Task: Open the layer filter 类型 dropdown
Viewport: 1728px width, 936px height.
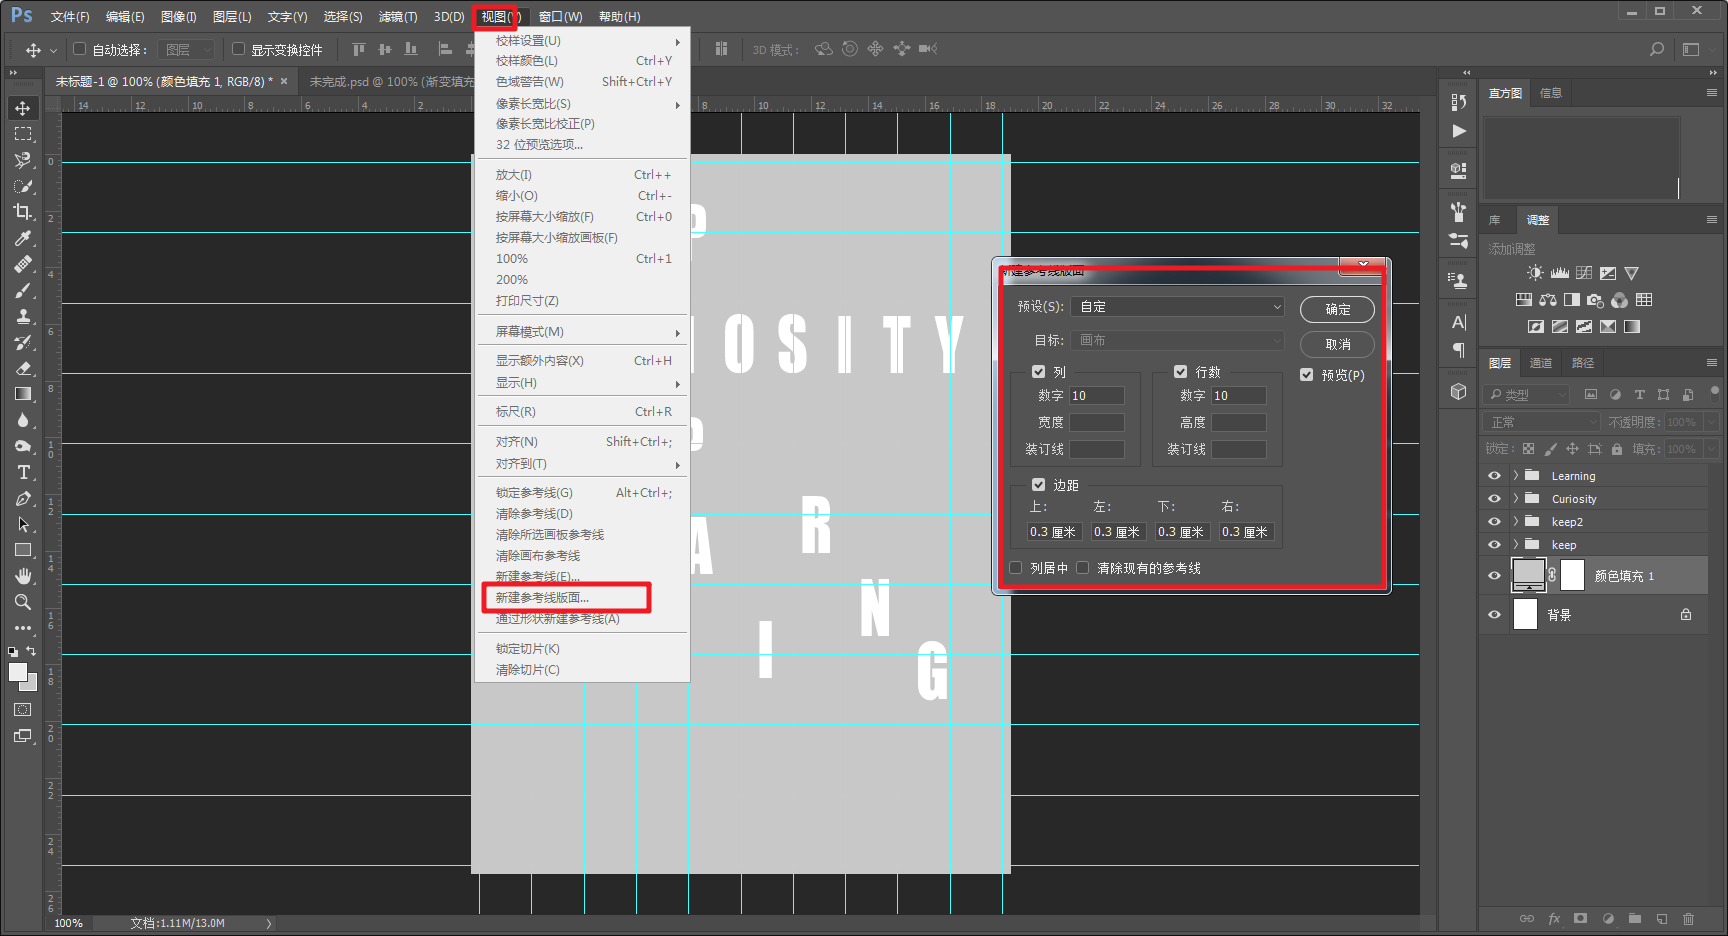Action: coord(1527,395)
